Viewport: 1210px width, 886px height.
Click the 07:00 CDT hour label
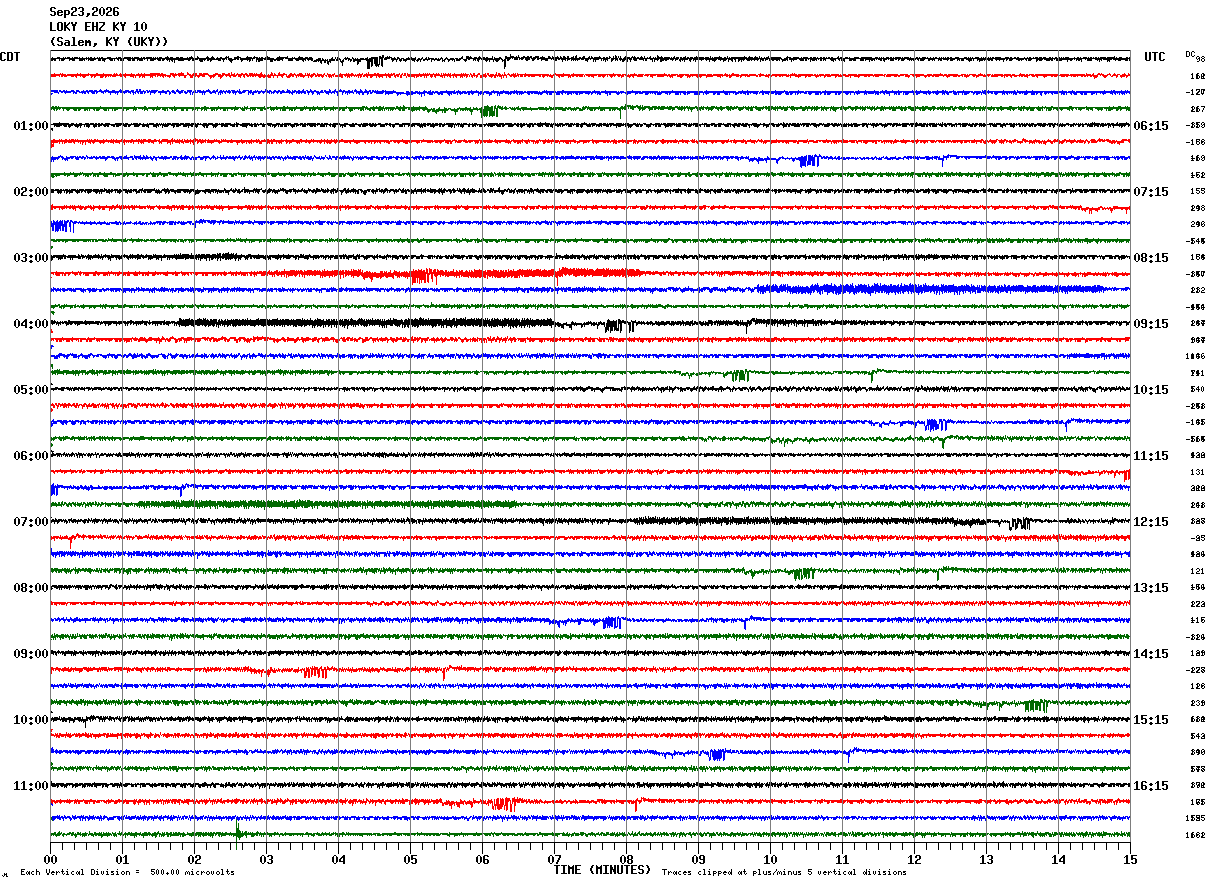click(x=31, y=522)
